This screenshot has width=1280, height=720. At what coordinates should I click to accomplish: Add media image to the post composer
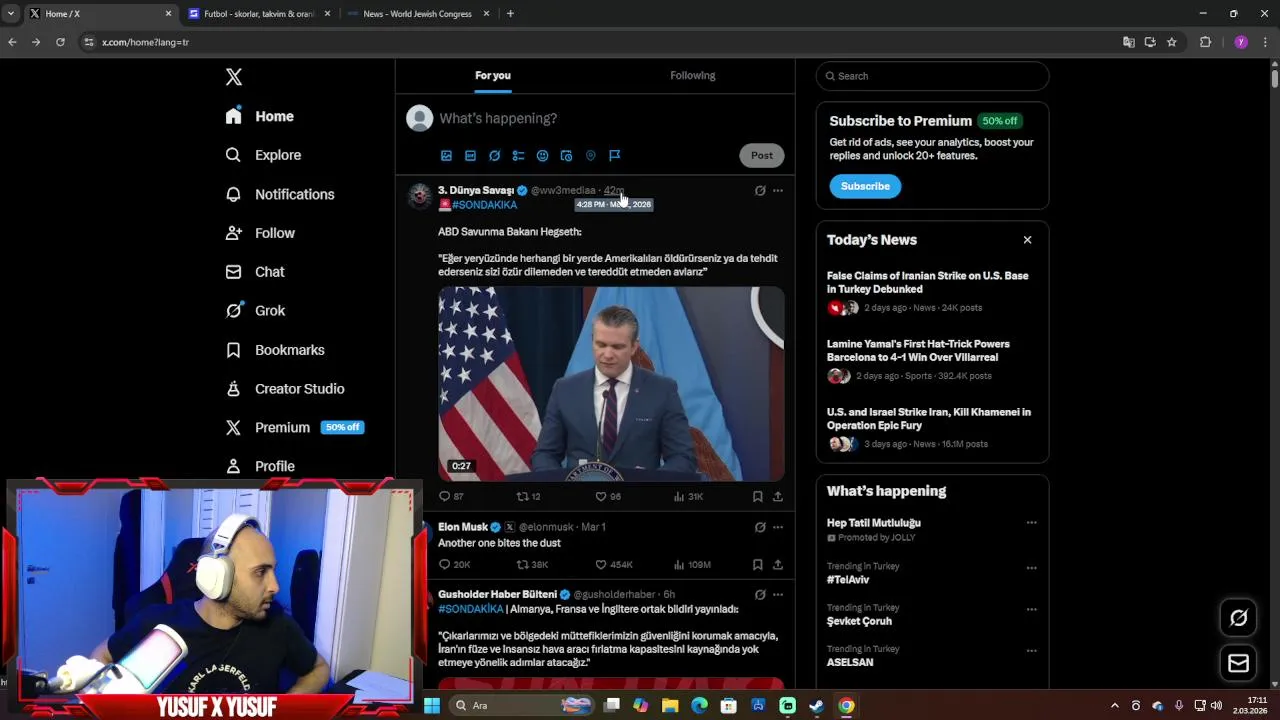pos(446,156)
